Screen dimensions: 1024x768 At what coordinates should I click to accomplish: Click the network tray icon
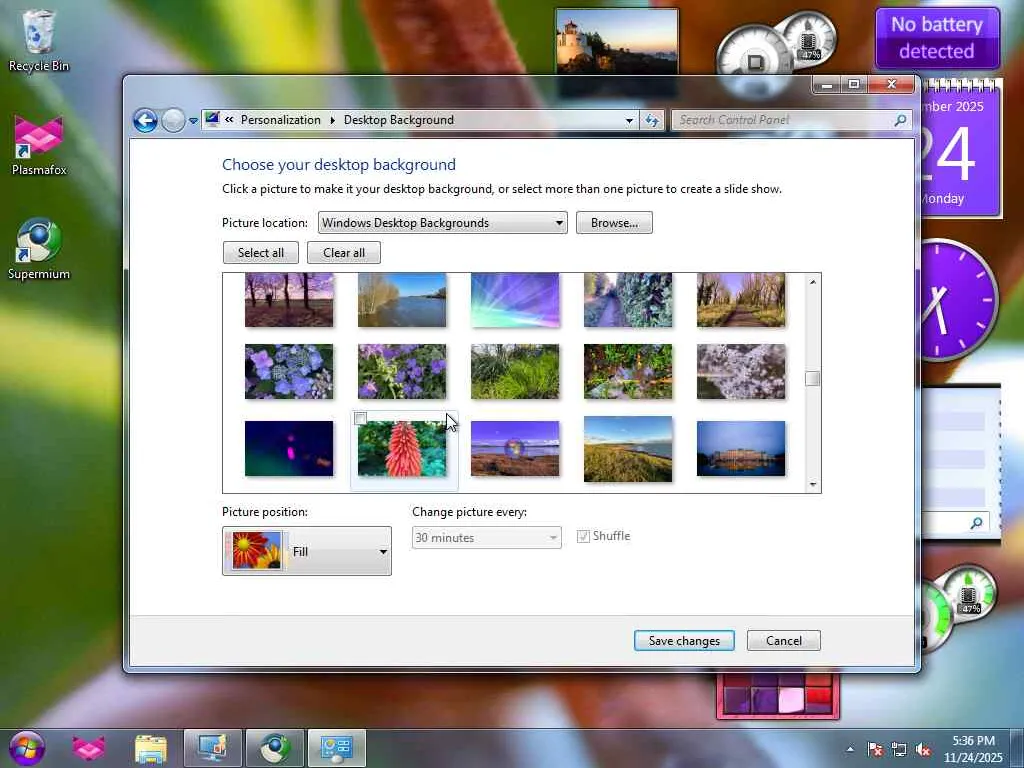click(899, 749)
